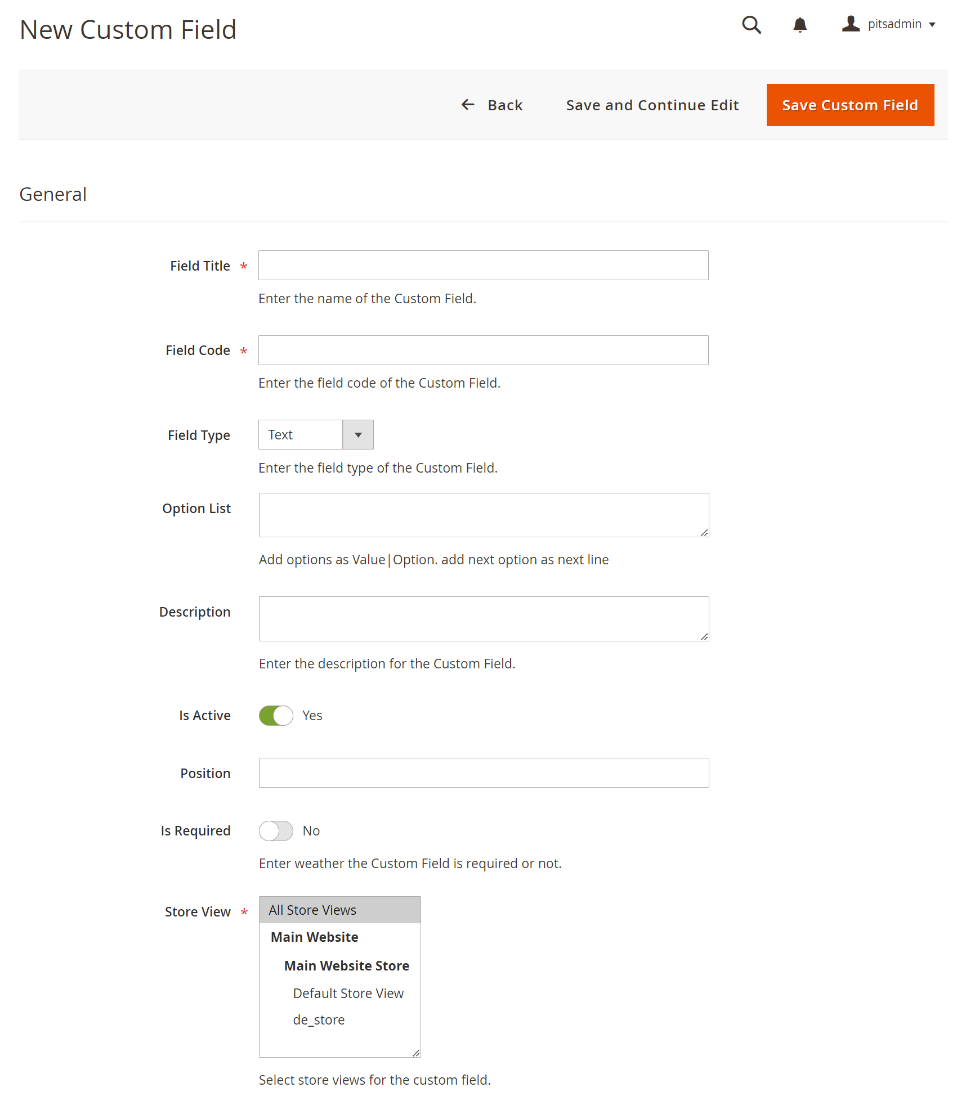The height and width of the screenshot is (1101, 966).
Task: Click the Description textarea
Action: point(483,619)
